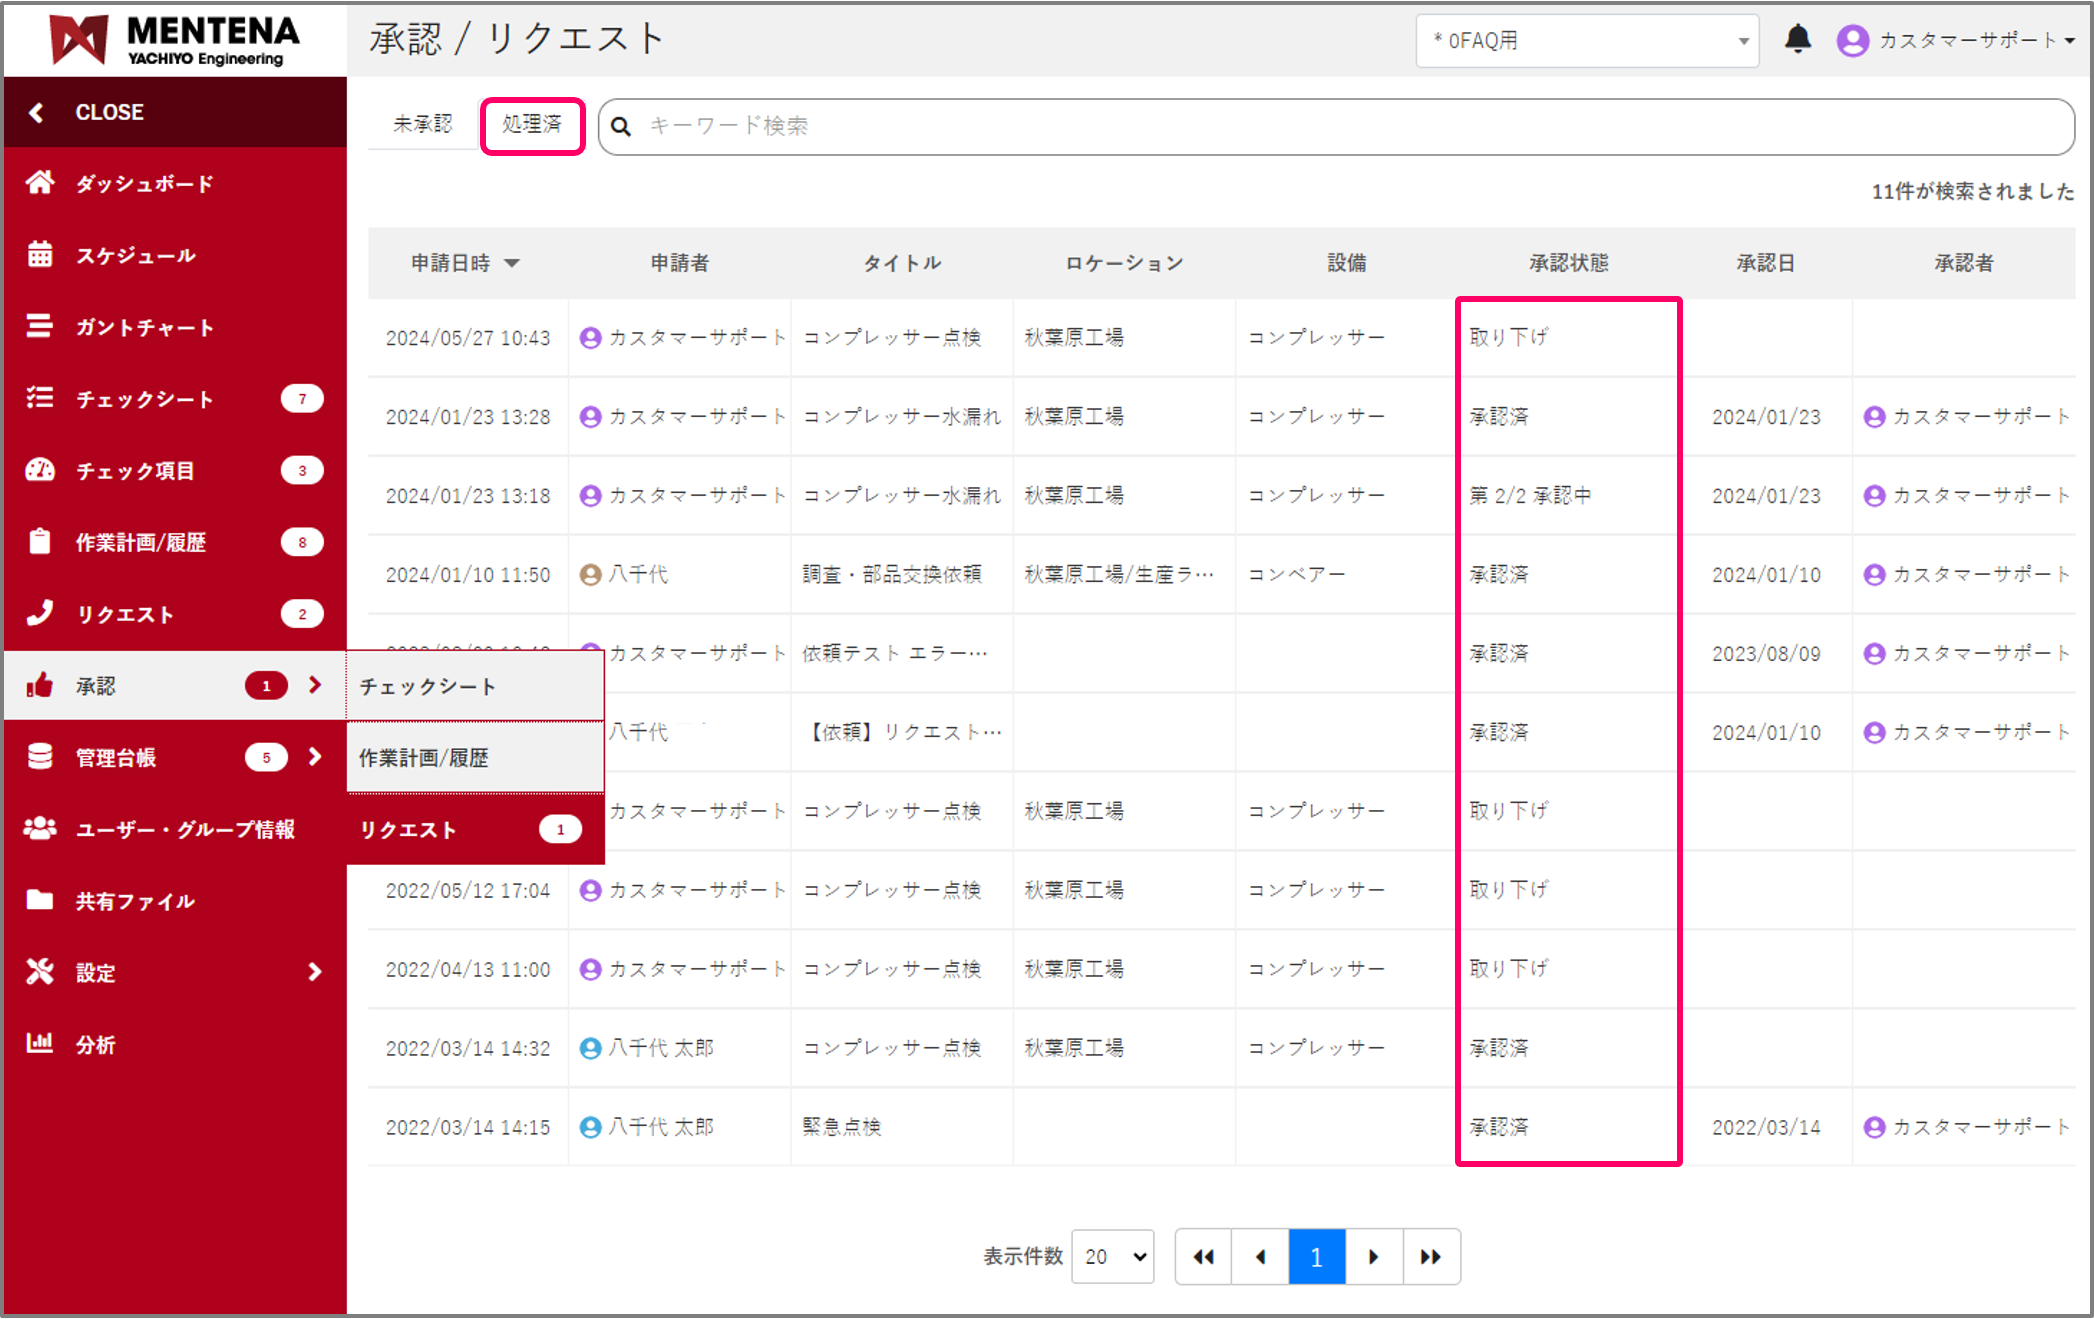
Task: Open チェックシート list icon
Action: tap(40, 398)
